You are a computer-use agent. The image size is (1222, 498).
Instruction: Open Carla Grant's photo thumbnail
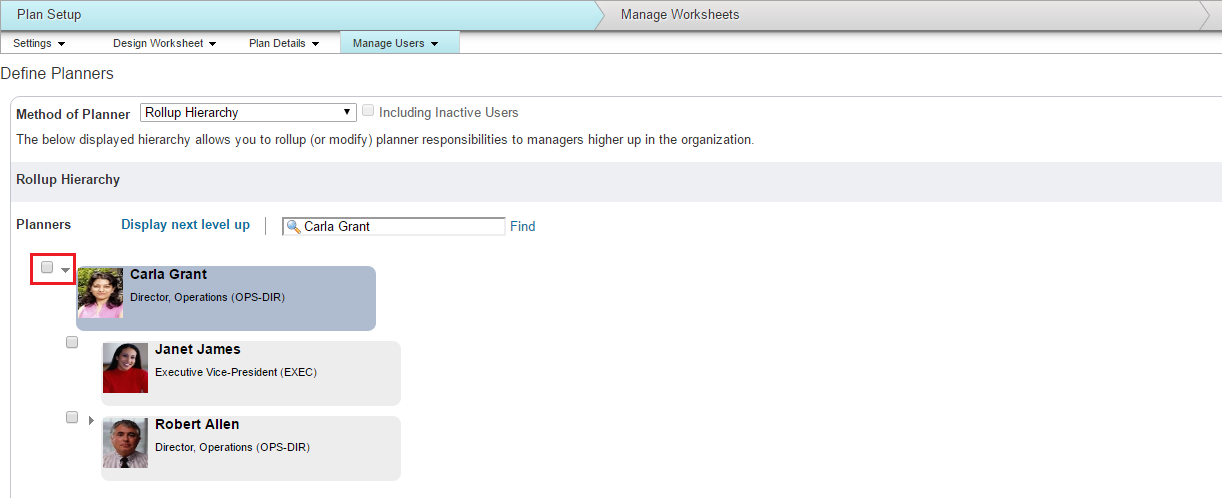click(100, 293)
